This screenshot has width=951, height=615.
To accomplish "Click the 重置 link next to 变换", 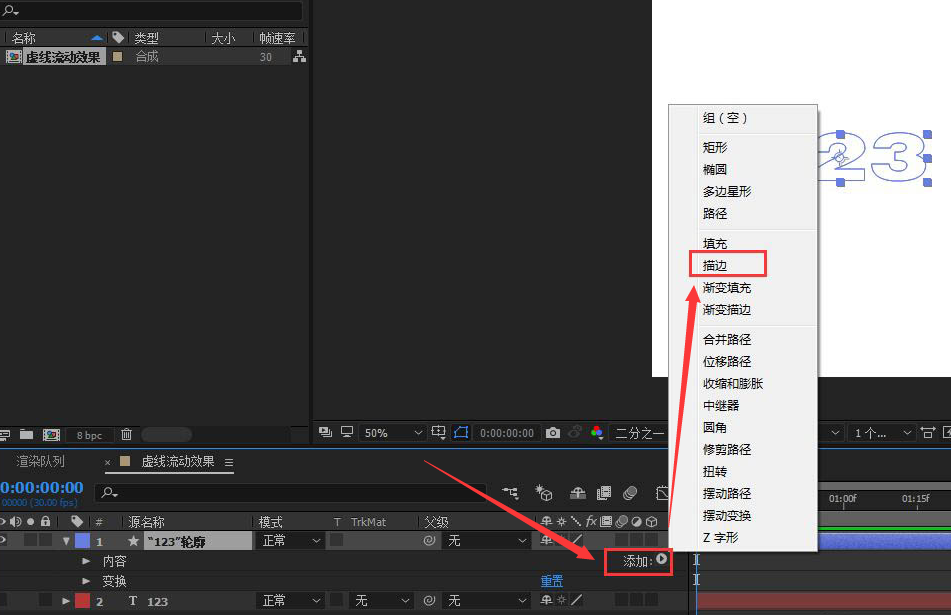I will click(x=551, y=581).
